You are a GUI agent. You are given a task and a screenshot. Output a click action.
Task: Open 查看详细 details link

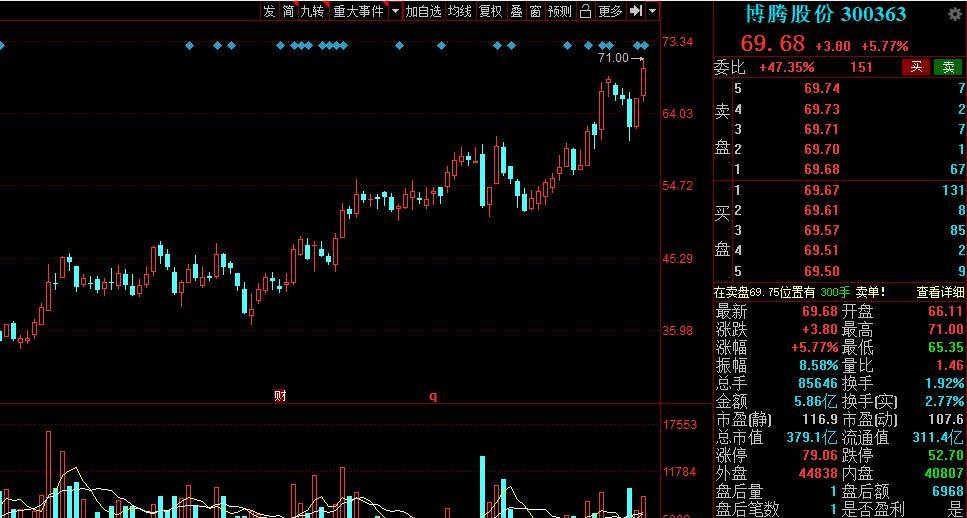pos(940,292)
